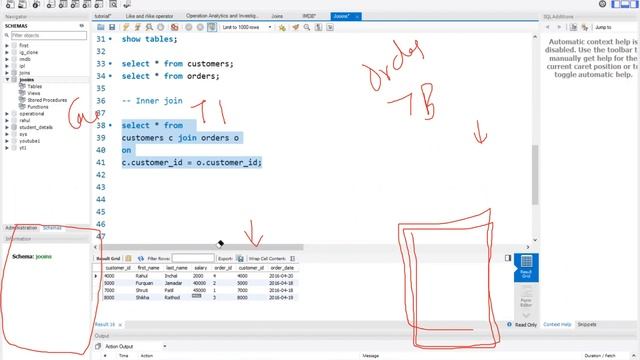Export the recordset with the Export icon
This screenshot has height=360, width=640.
pos(240,258)
